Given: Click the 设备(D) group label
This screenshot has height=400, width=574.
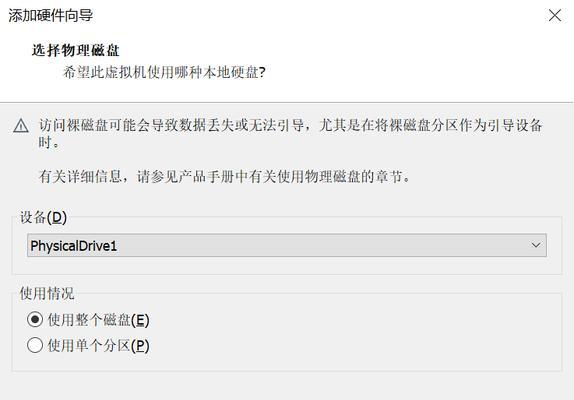Looking at the screenshot, I should coord(43,217).
